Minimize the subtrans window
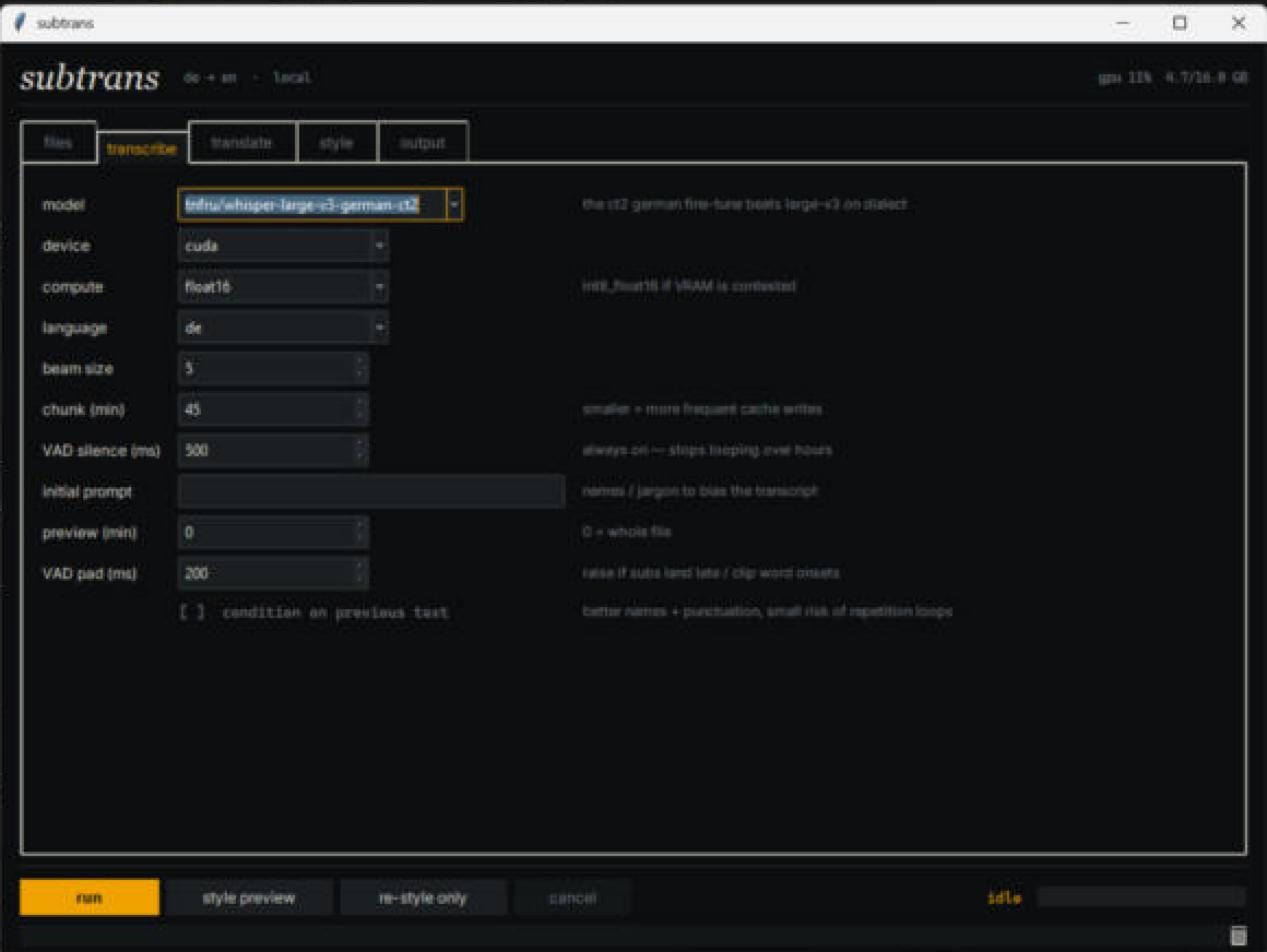Viewport: 1267px width, 952px height. pos(1123,23)
